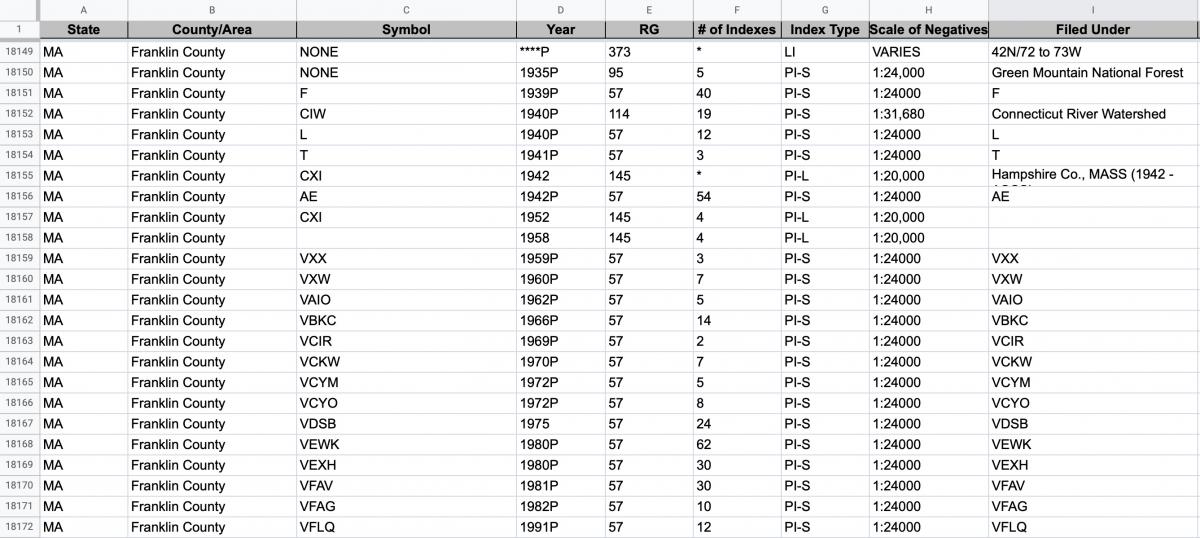This screenshot has height=538, width=1200.
Task: Select column F letter header
Action: tap(736, 9)
